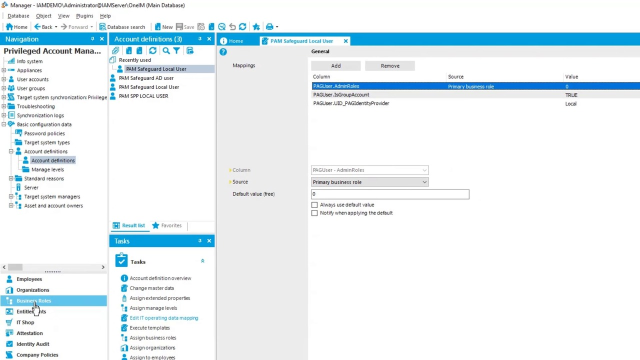This screenshot has height=360, width=640.
Task: Switch to the Result list tab
Action: (x=129, y=225)
